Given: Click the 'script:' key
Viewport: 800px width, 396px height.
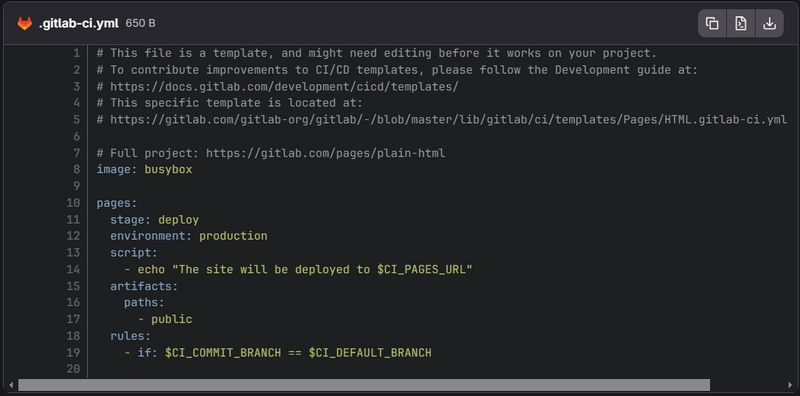Looking at the screenshot, I should [134, 253].
